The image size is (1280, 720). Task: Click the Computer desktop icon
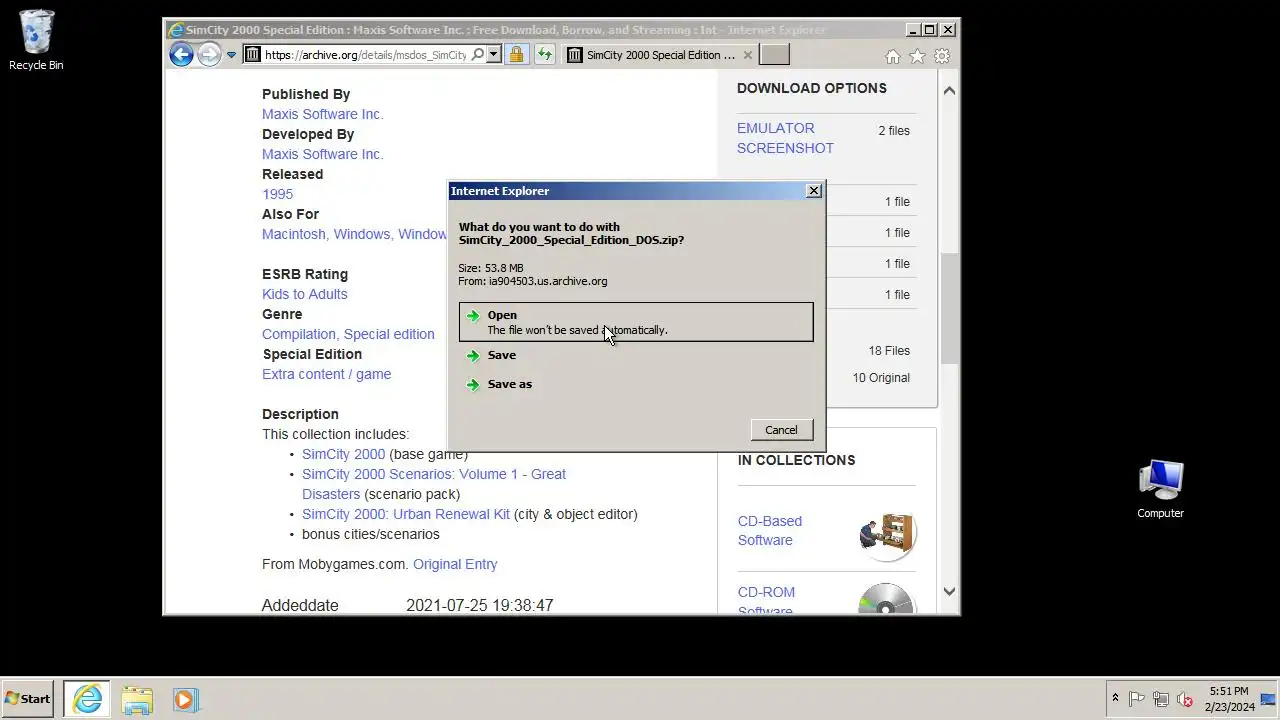click(1160, 489)
